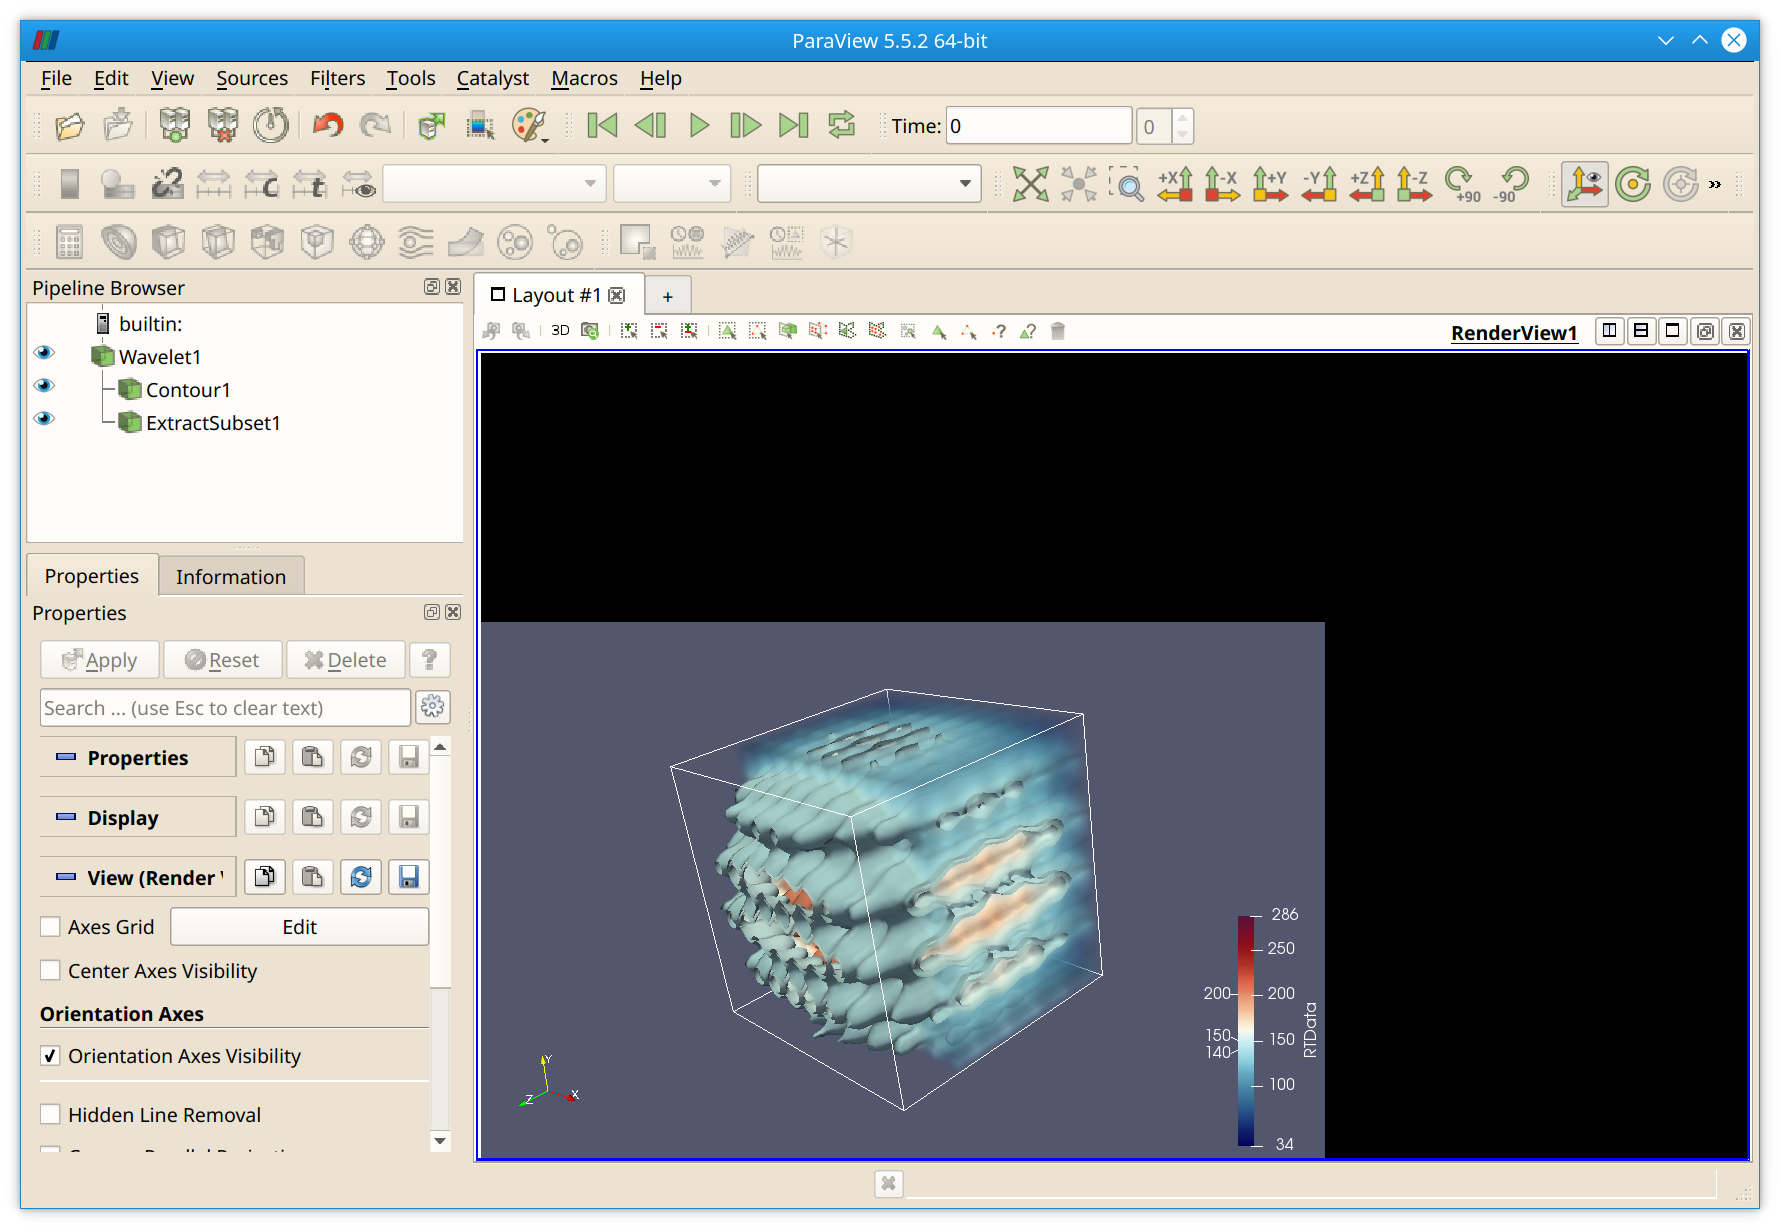Click the Reset button
1780x1229 pixels.
pyautogui.click(x=223, y=660)
